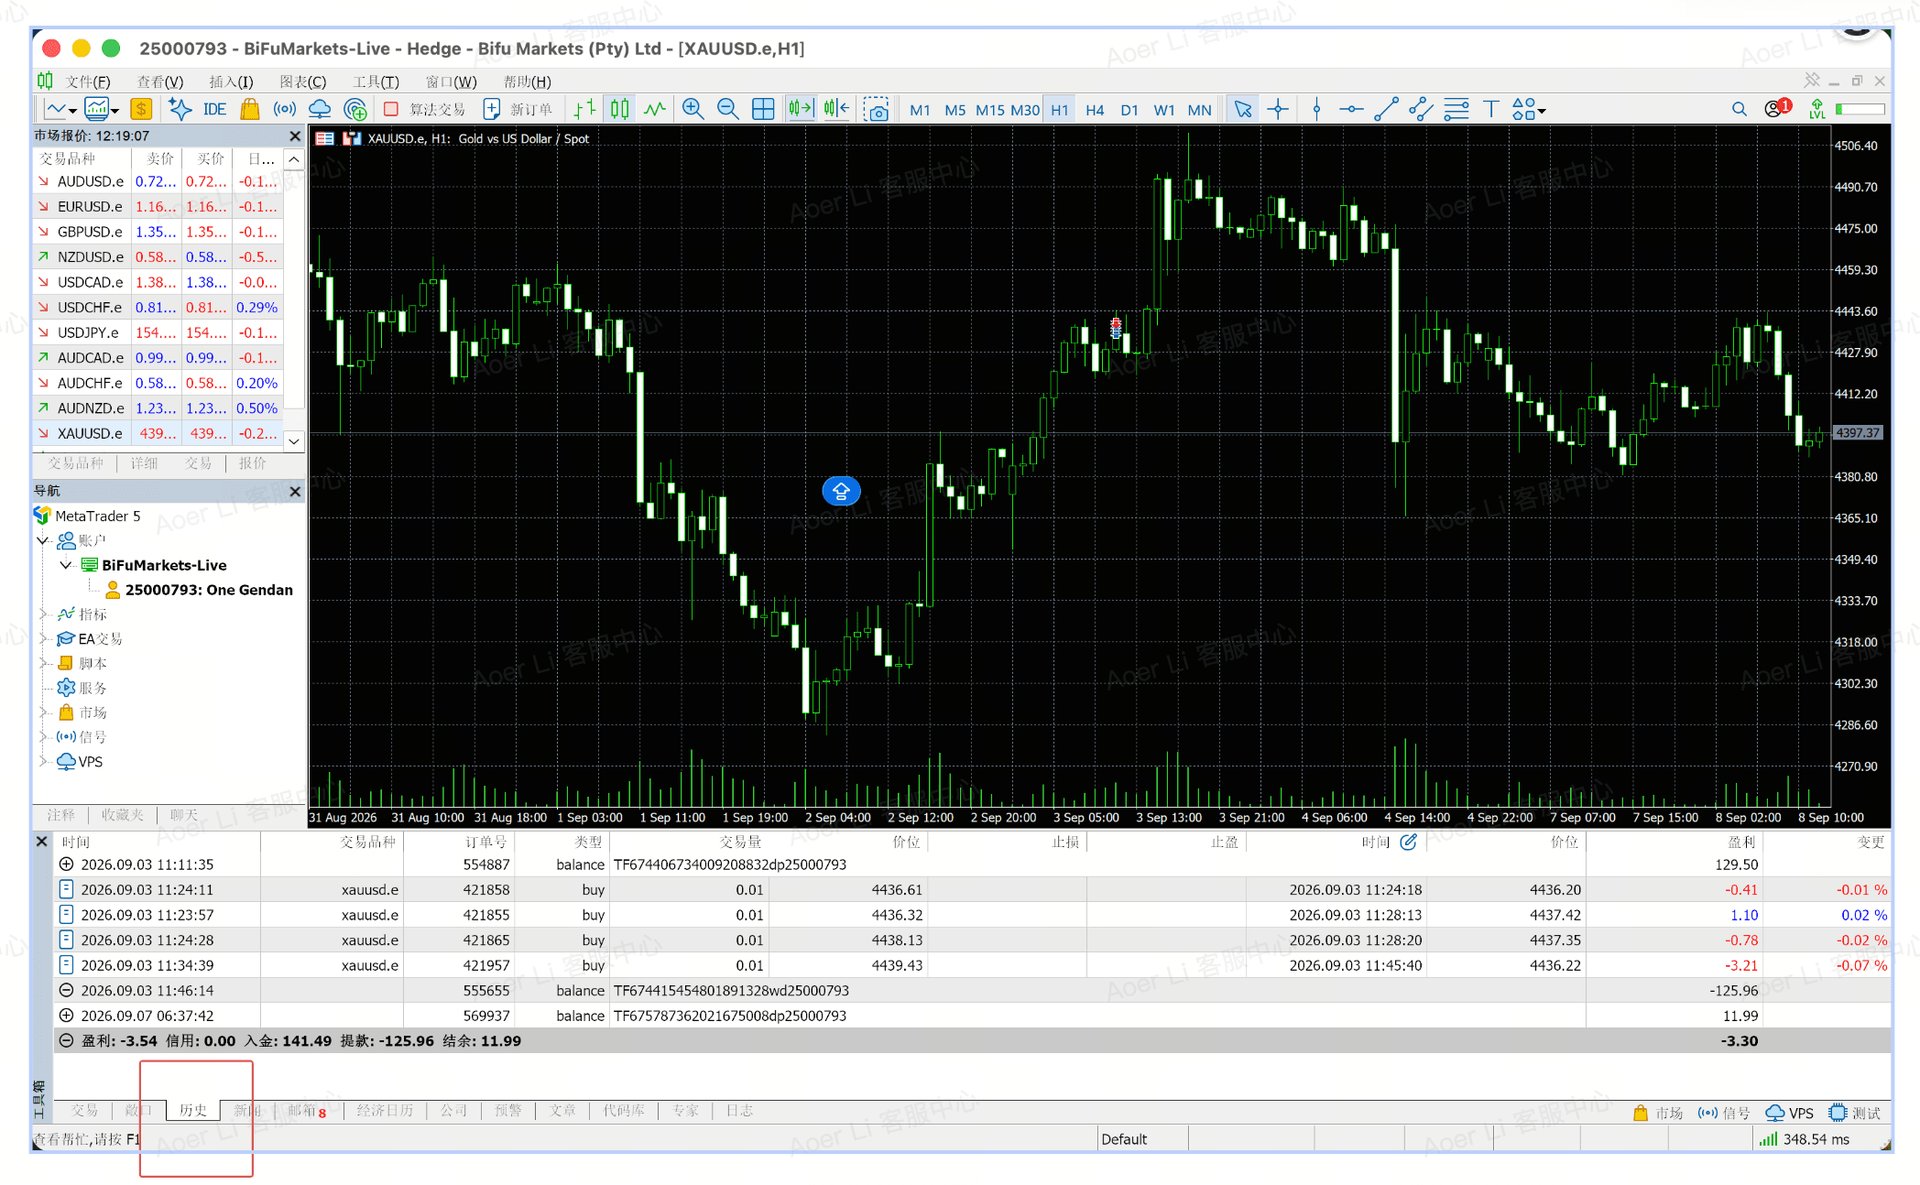Open the 详细 tab in market watch
1920x1185 pixels.
pyautogui.click(x=144, y=463)
